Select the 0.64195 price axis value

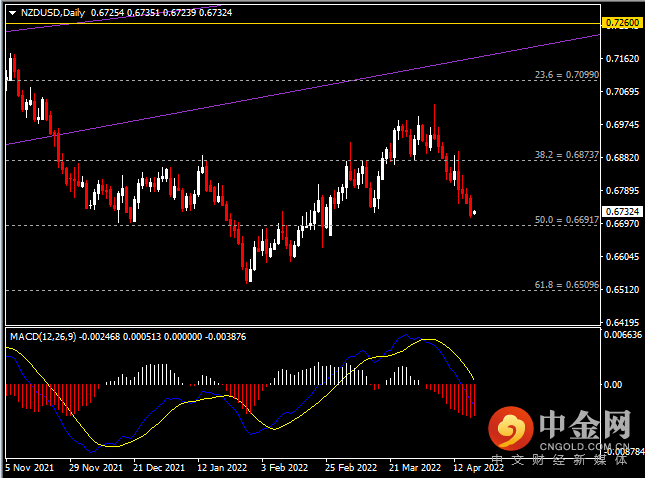tap(622, 323)
